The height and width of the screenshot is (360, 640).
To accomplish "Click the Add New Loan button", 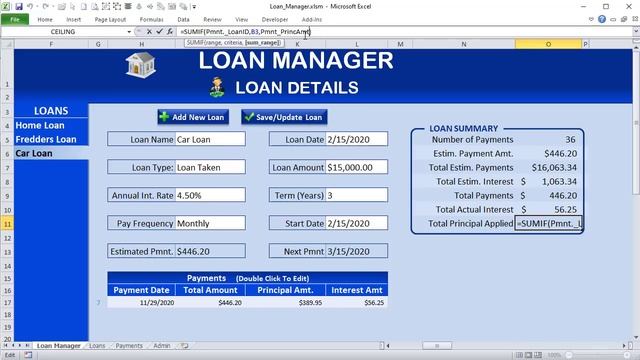I will click(193, 117).
